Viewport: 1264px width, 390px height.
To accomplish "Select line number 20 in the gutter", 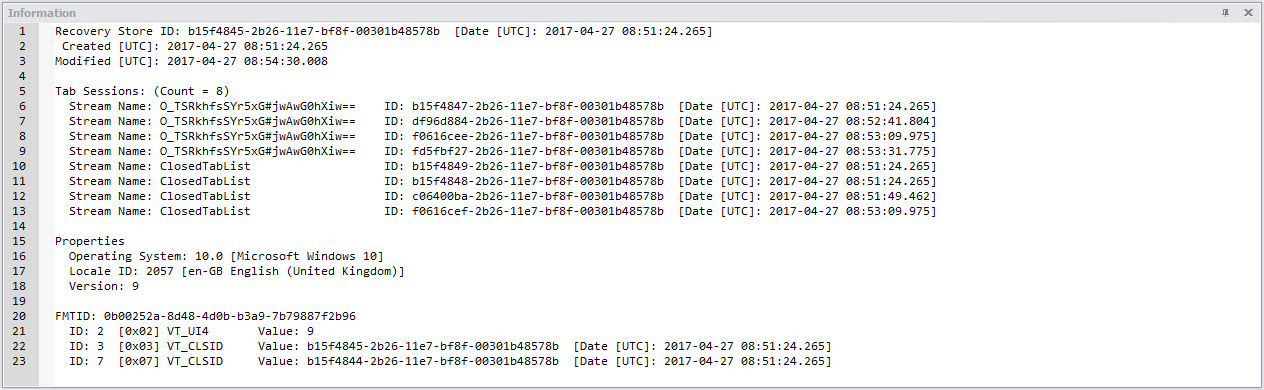I will pos(21,316).
